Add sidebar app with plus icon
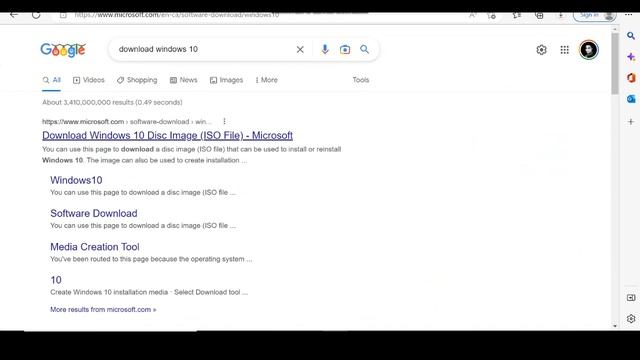 click(x=631, y=122)
